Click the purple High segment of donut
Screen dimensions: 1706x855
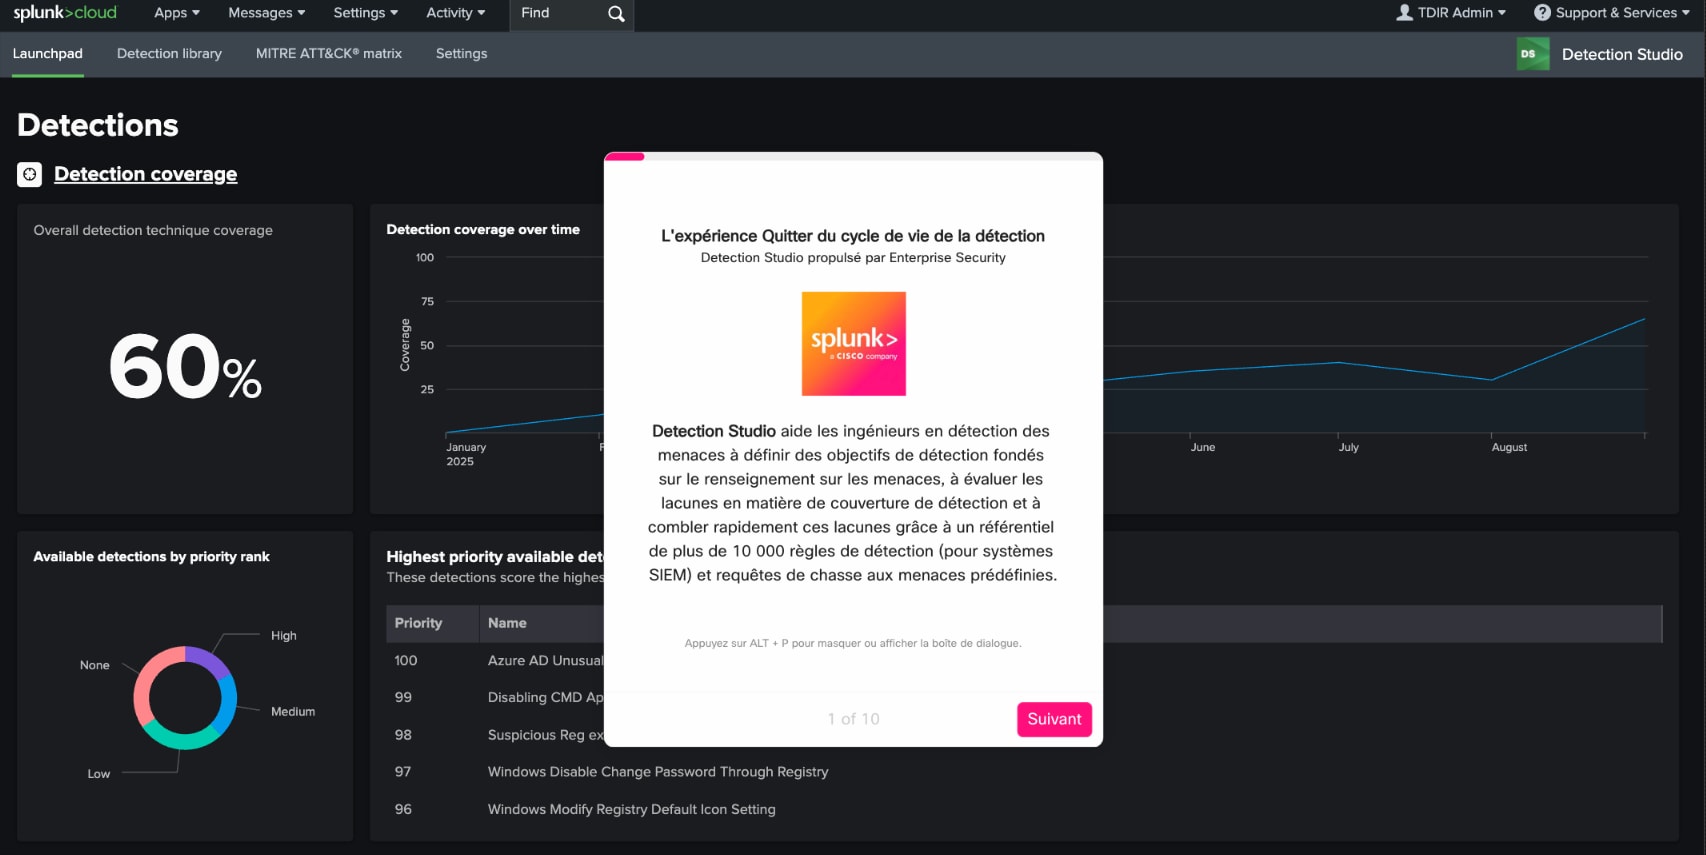[x=210, y=660]
